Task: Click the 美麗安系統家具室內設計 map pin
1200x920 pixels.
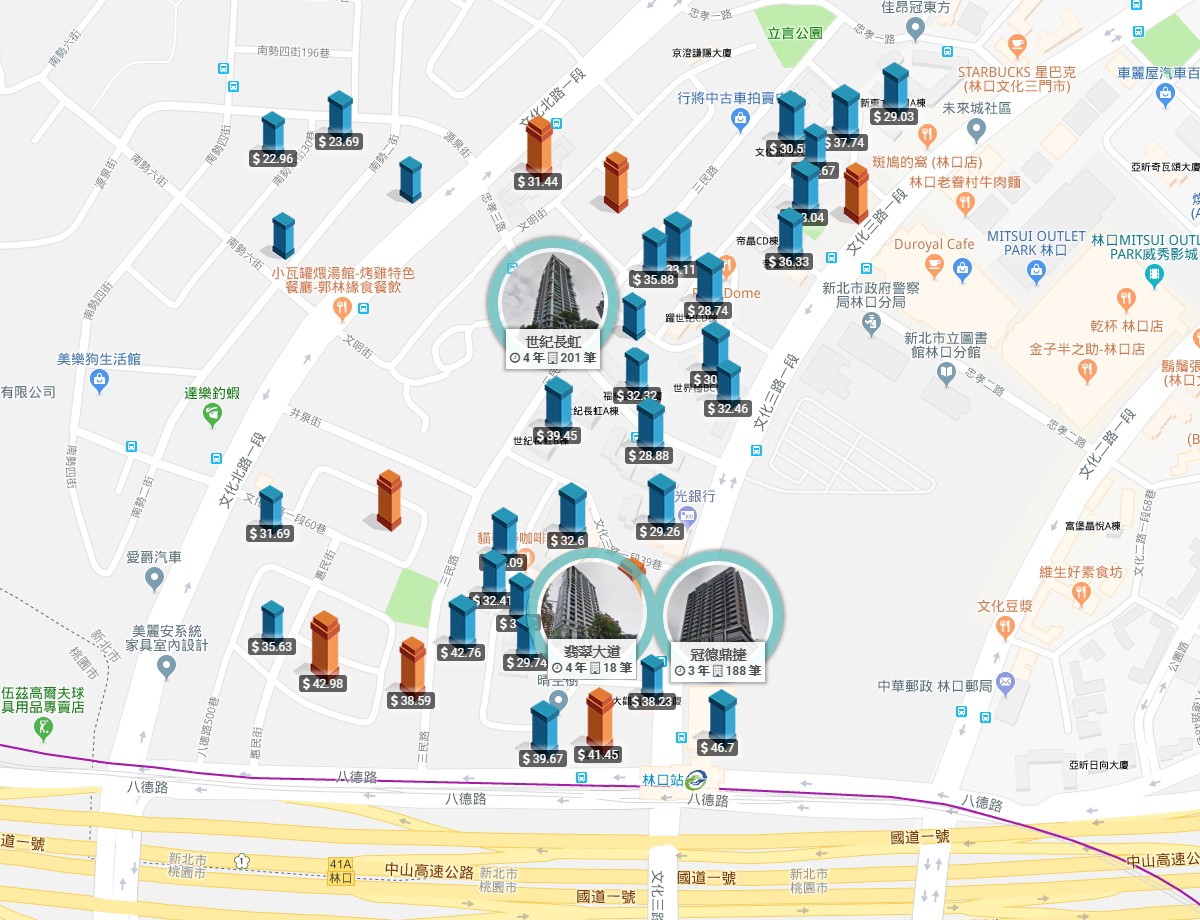Action: pyautogui.click(x=165, y=665)
